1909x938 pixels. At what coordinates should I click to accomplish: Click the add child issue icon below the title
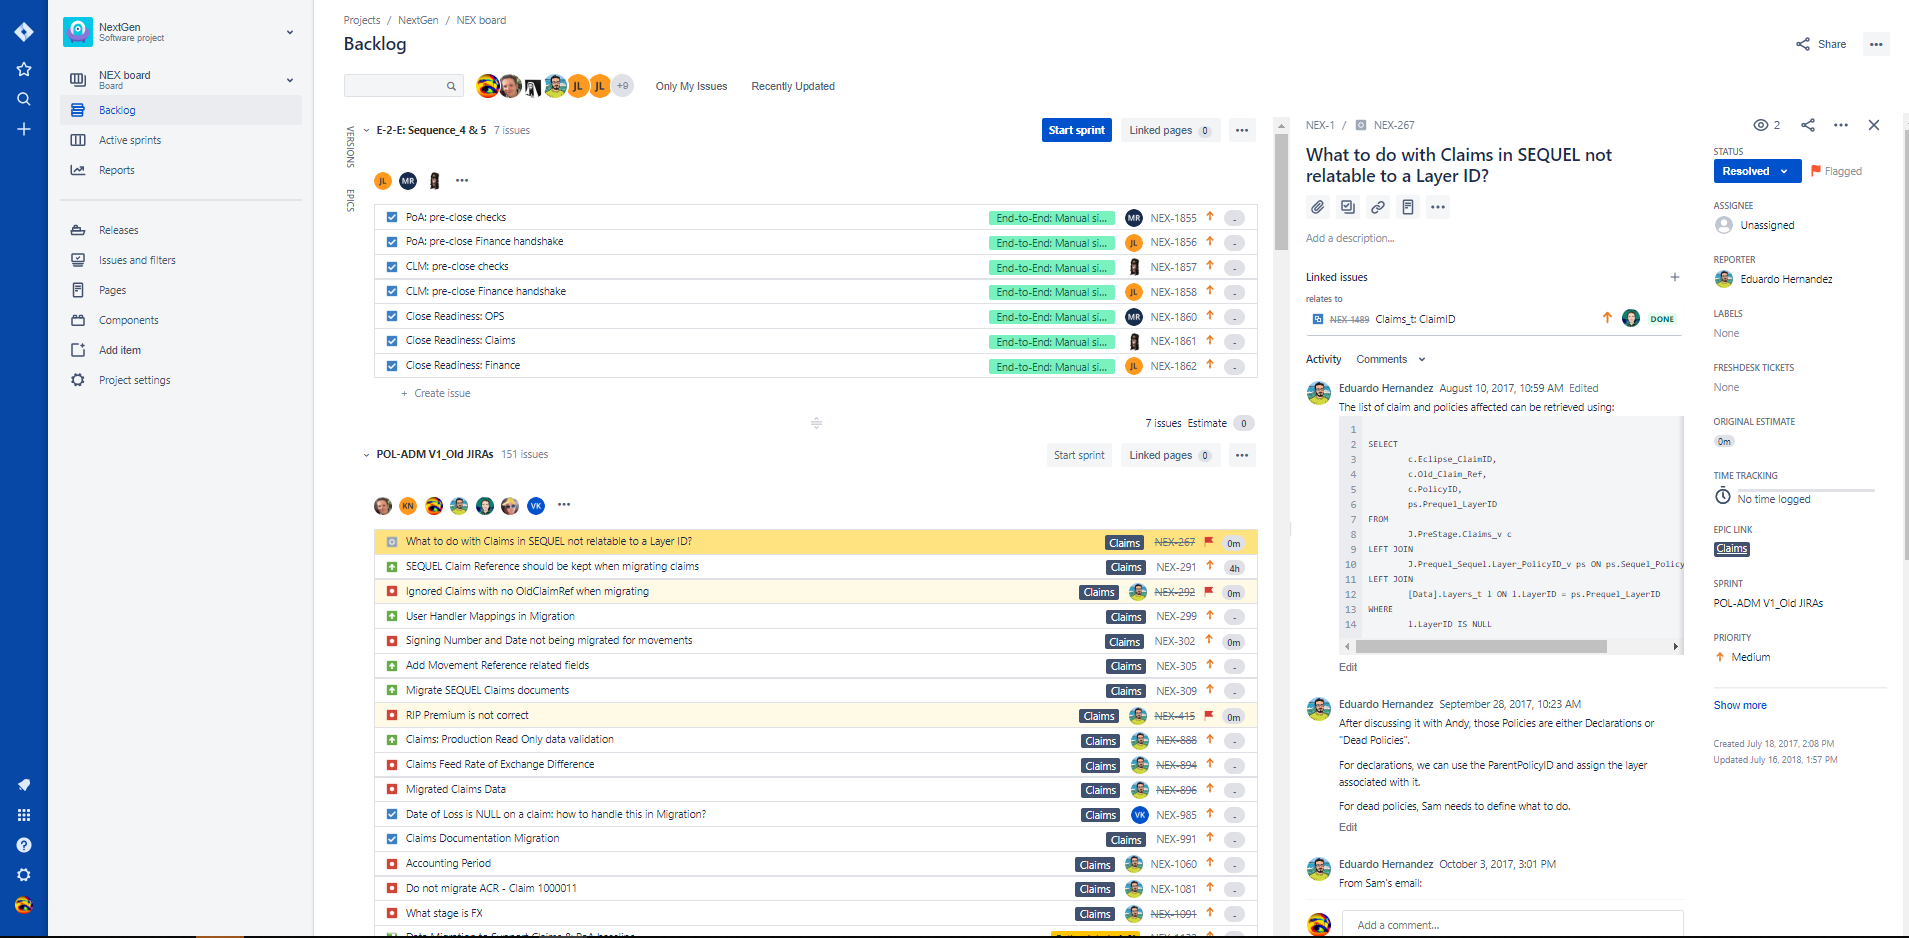(x=1347, y=207)
